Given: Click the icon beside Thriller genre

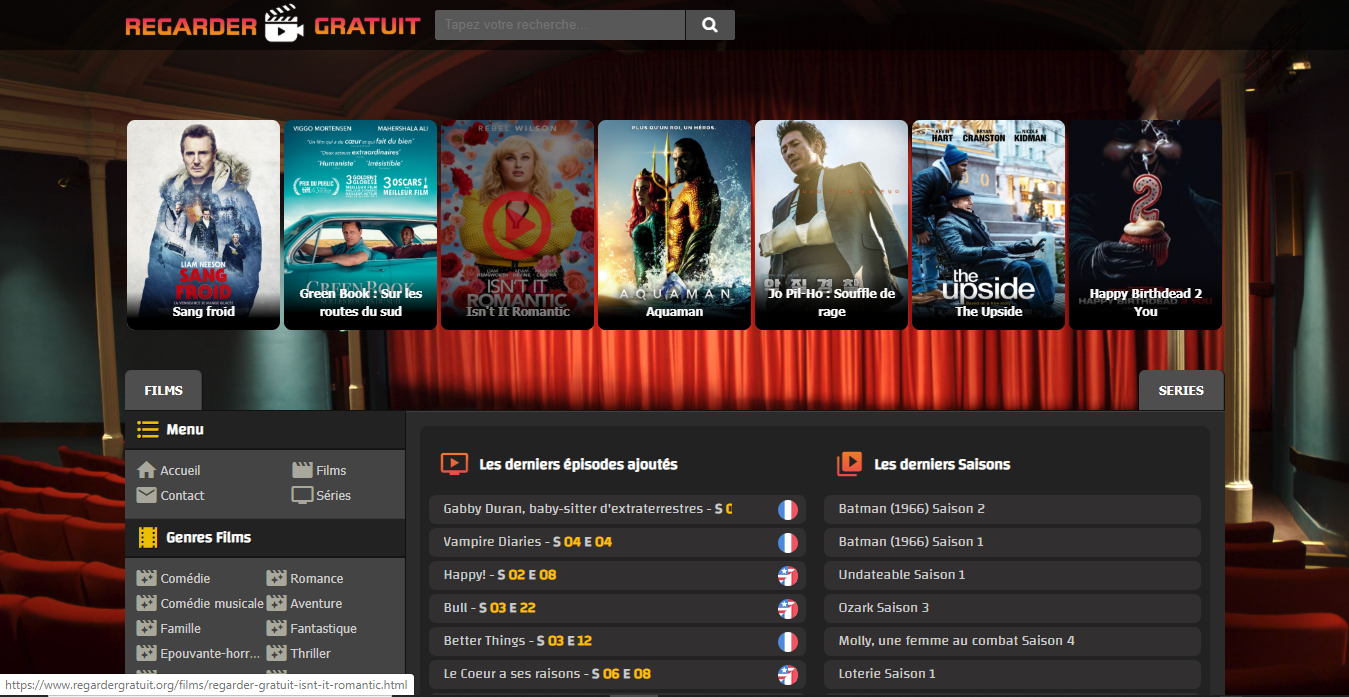Looking at the screenshot, I should pyautogui.click(x=276, y=653).
